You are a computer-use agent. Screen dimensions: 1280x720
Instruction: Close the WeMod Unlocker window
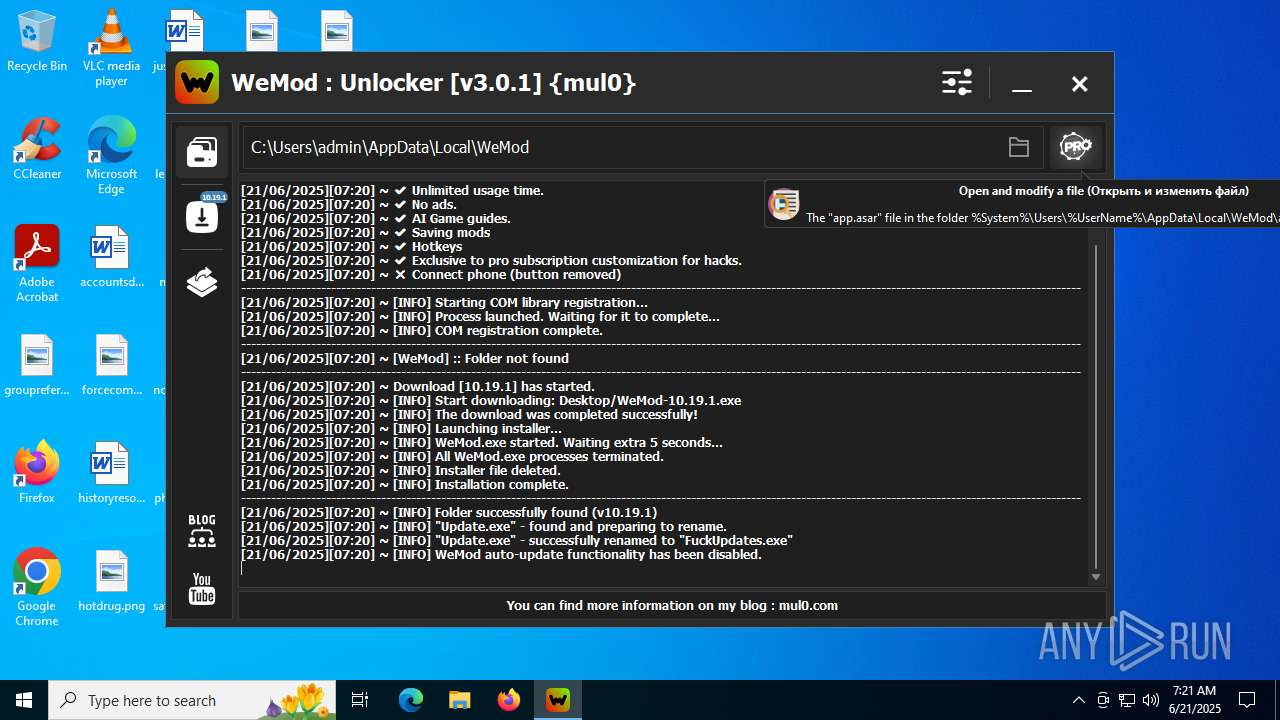pyautogui.click(x=1079, y=84)
